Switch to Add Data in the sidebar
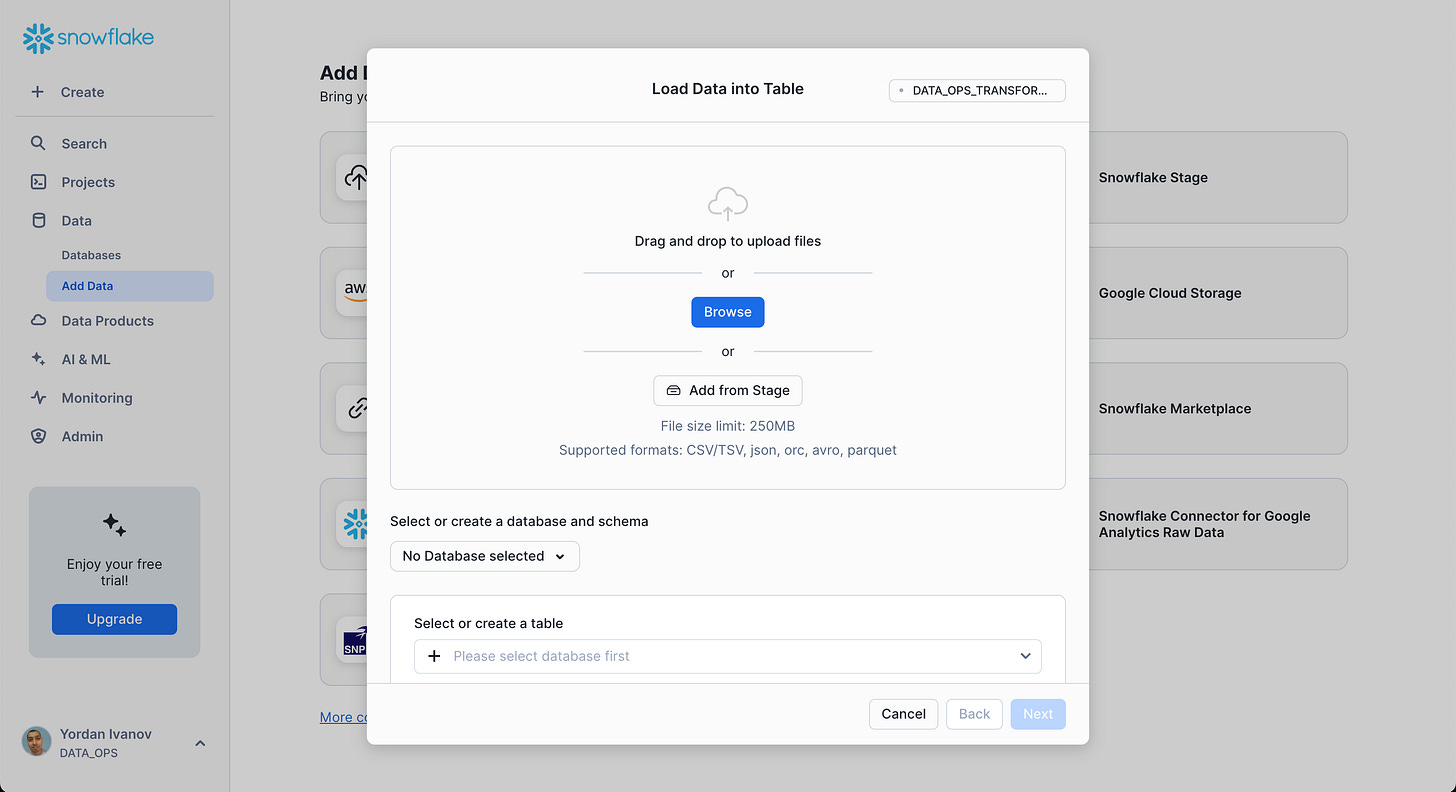The width and height of the screenshot is (1456, 792). coord(87,285)
